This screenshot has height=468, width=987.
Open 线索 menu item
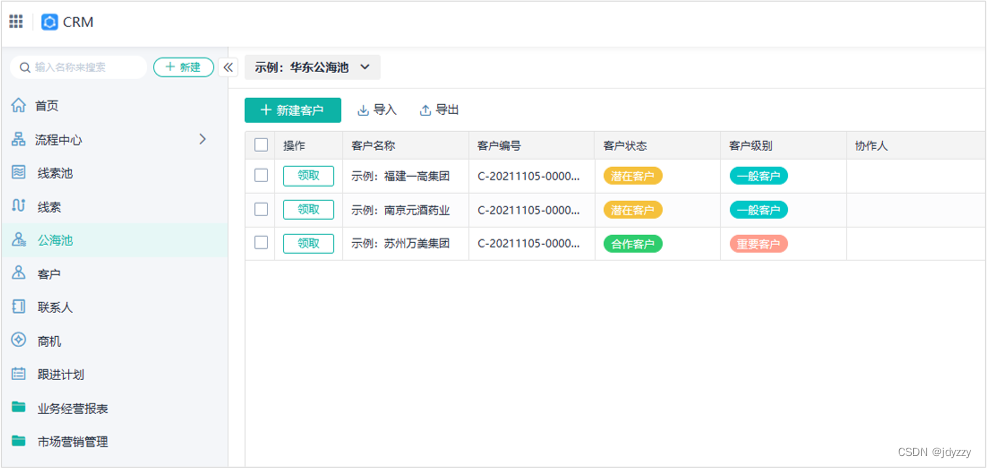click(x=115, y=207)
